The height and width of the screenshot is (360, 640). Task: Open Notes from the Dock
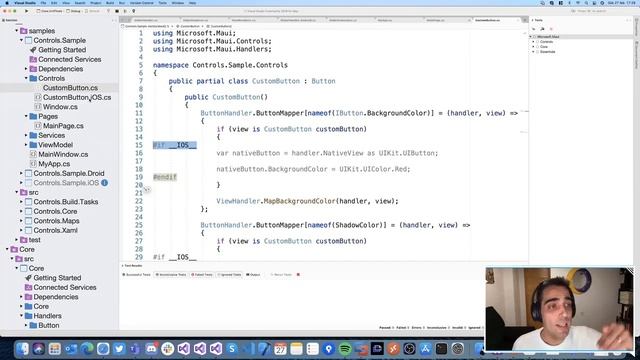tap(296, 349)
